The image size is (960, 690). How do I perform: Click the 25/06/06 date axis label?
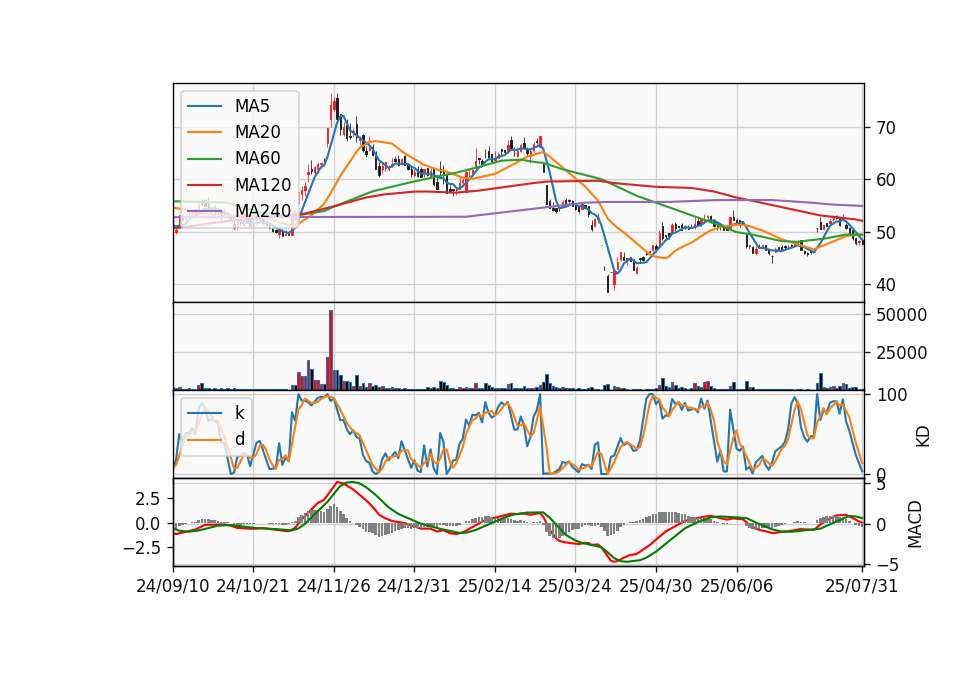click(x=737, y=586)
